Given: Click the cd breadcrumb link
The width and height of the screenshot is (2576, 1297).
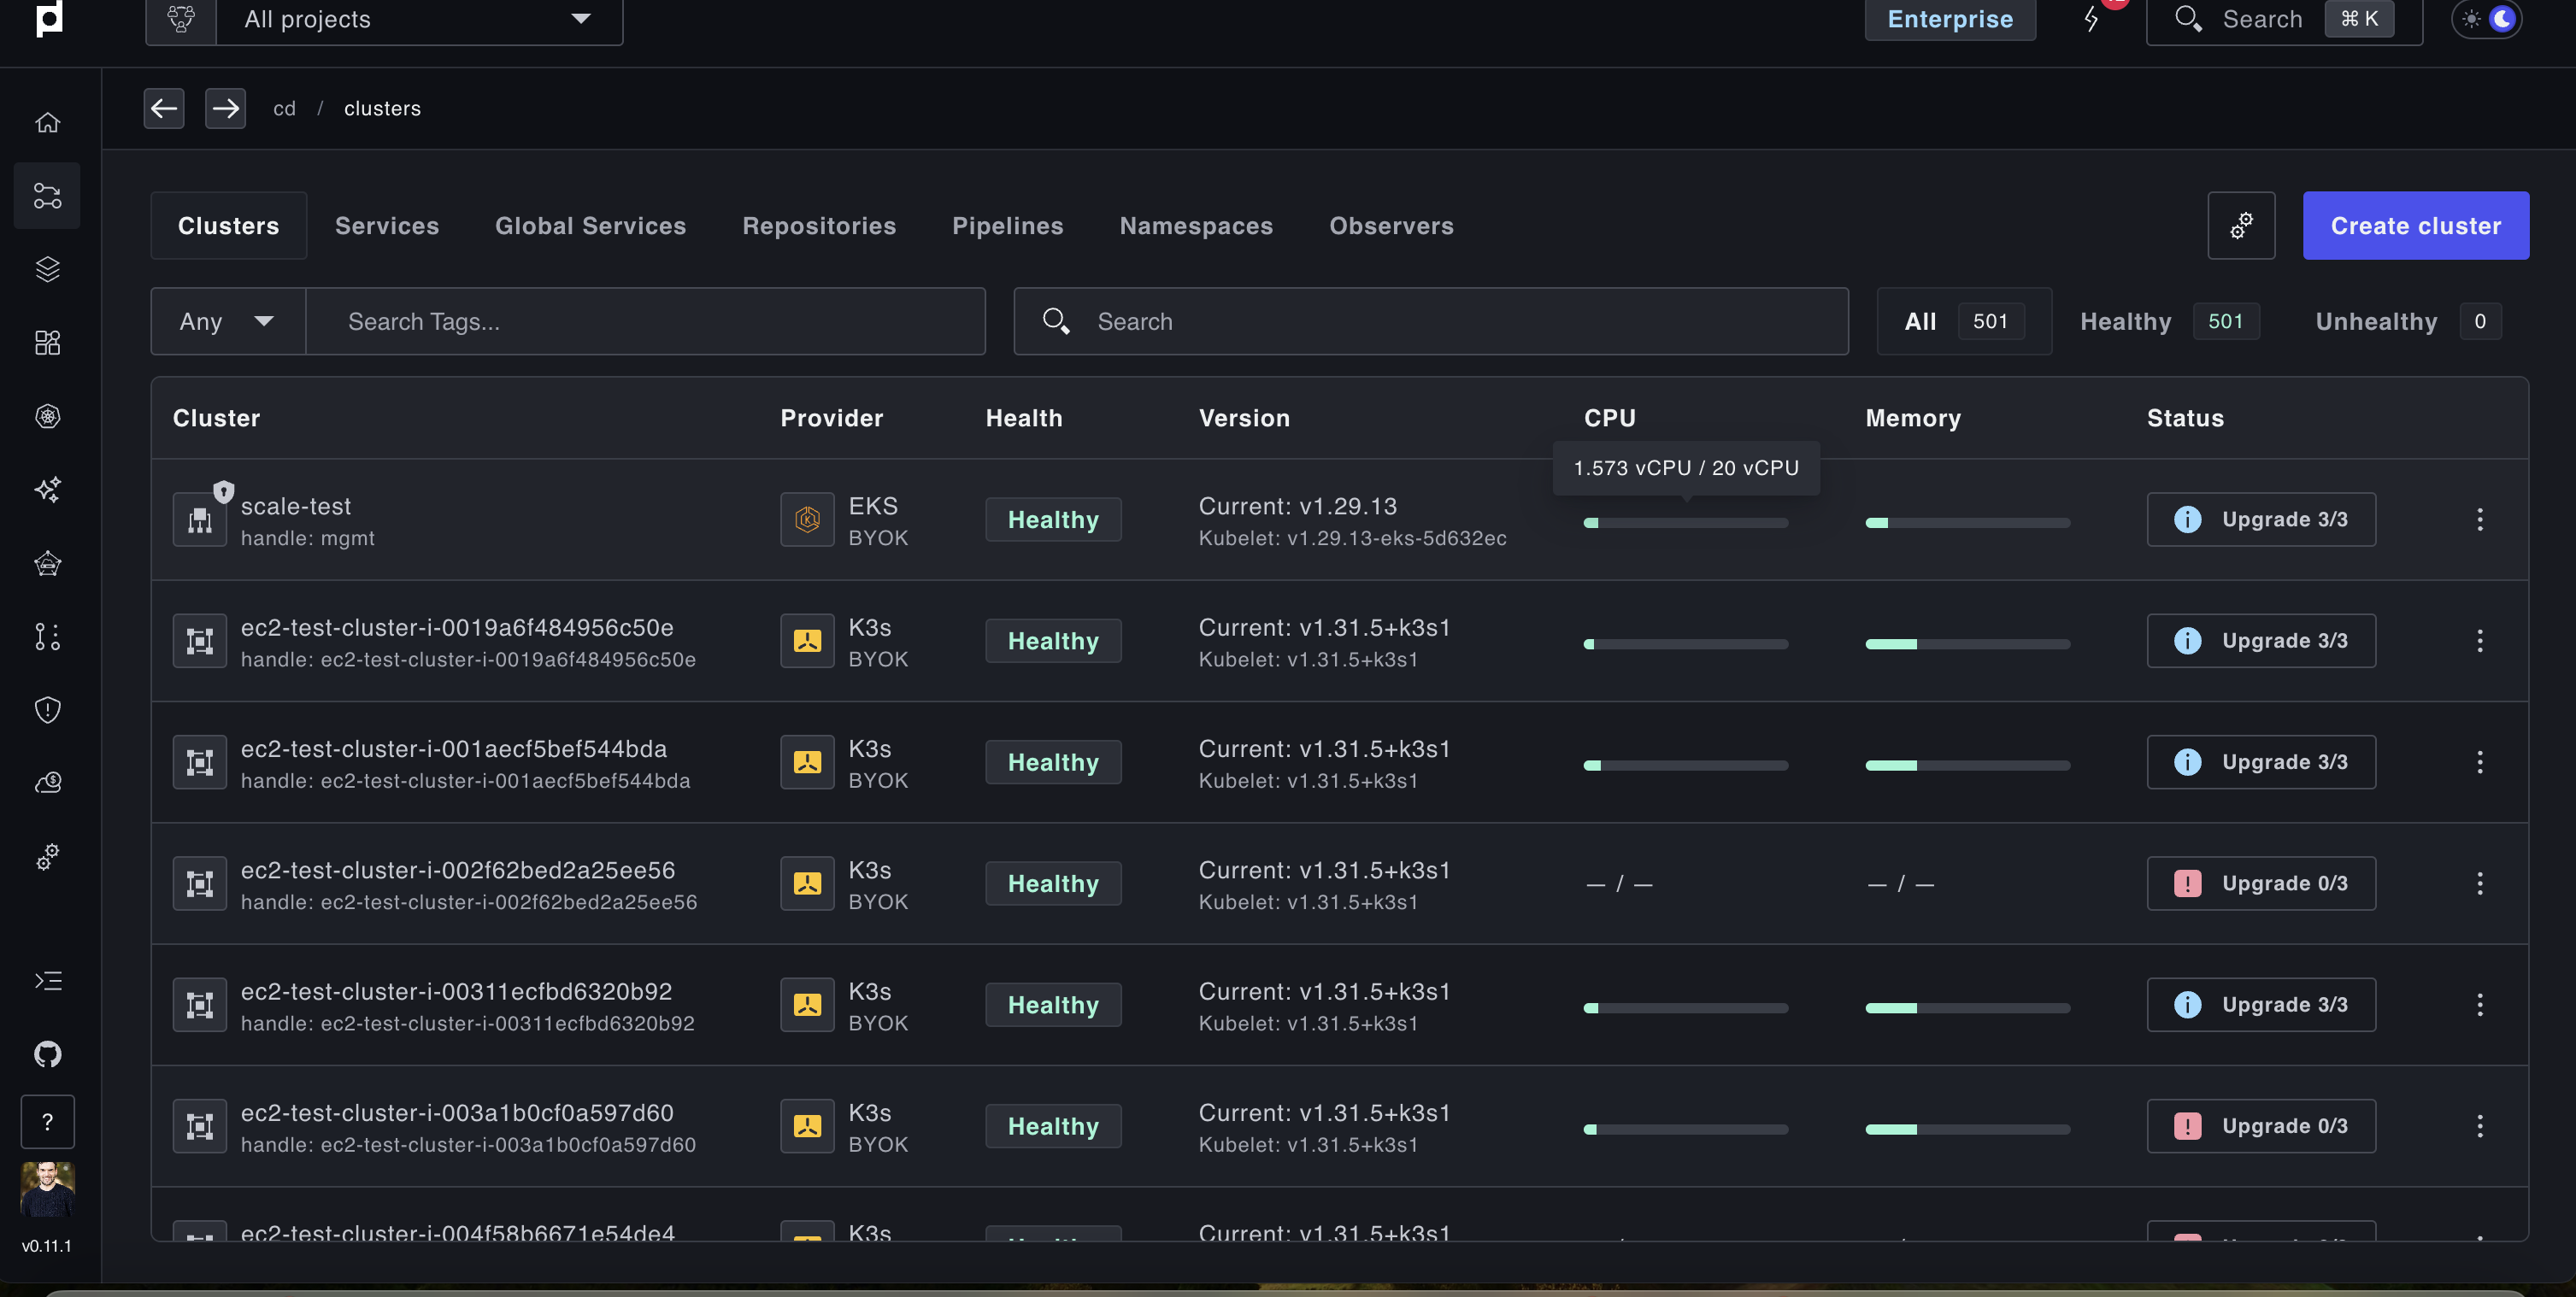Looking at the screenshot, I should (284, 108).
